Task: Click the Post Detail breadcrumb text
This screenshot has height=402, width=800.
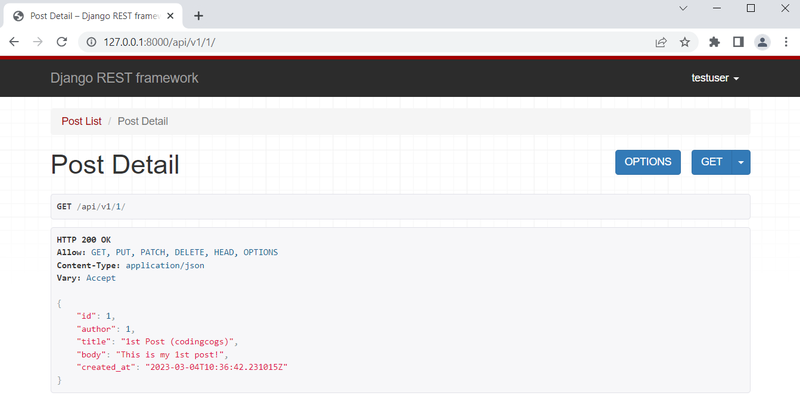Action: pos(143,121)
